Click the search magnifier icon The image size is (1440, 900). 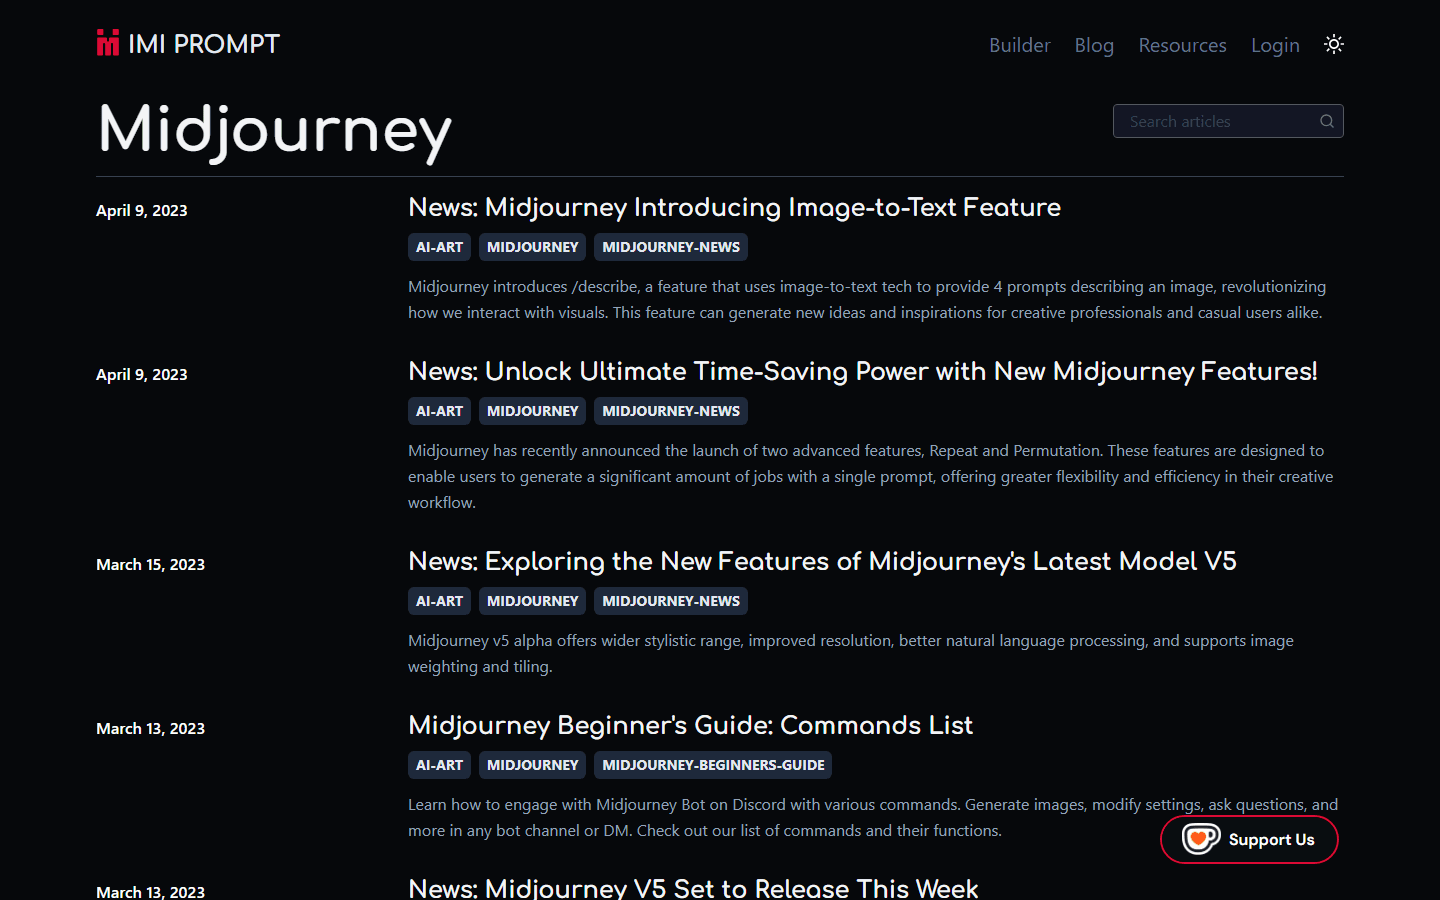pos(1327,121)
